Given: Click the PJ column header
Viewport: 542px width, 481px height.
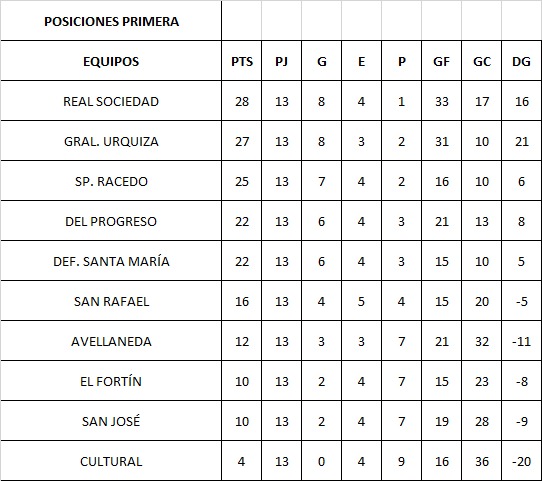Looking at the screenshot, I should (281, 61).
